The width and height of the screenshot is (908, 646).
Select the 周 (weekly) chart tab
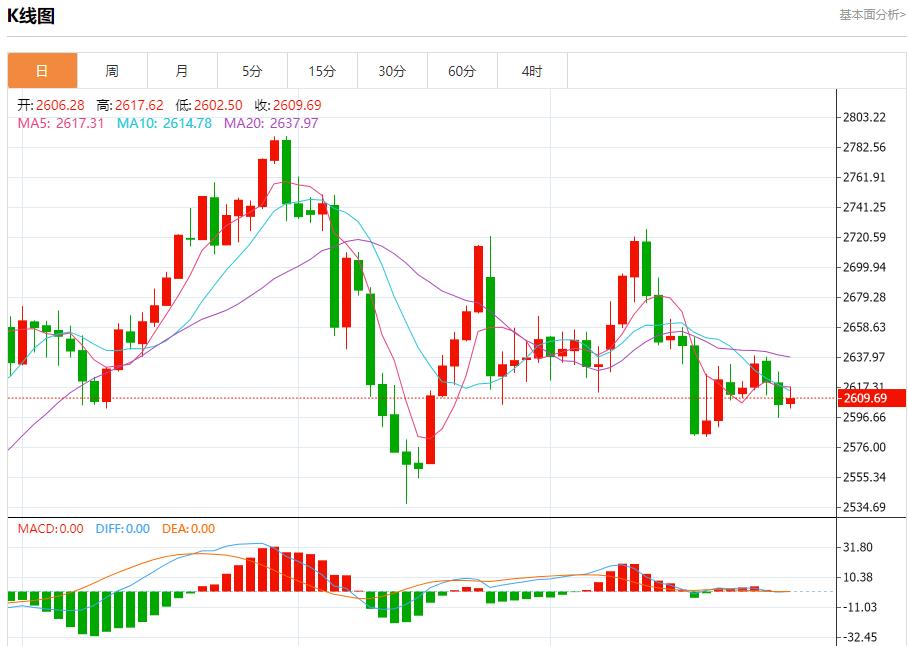[x=112, y=70]
